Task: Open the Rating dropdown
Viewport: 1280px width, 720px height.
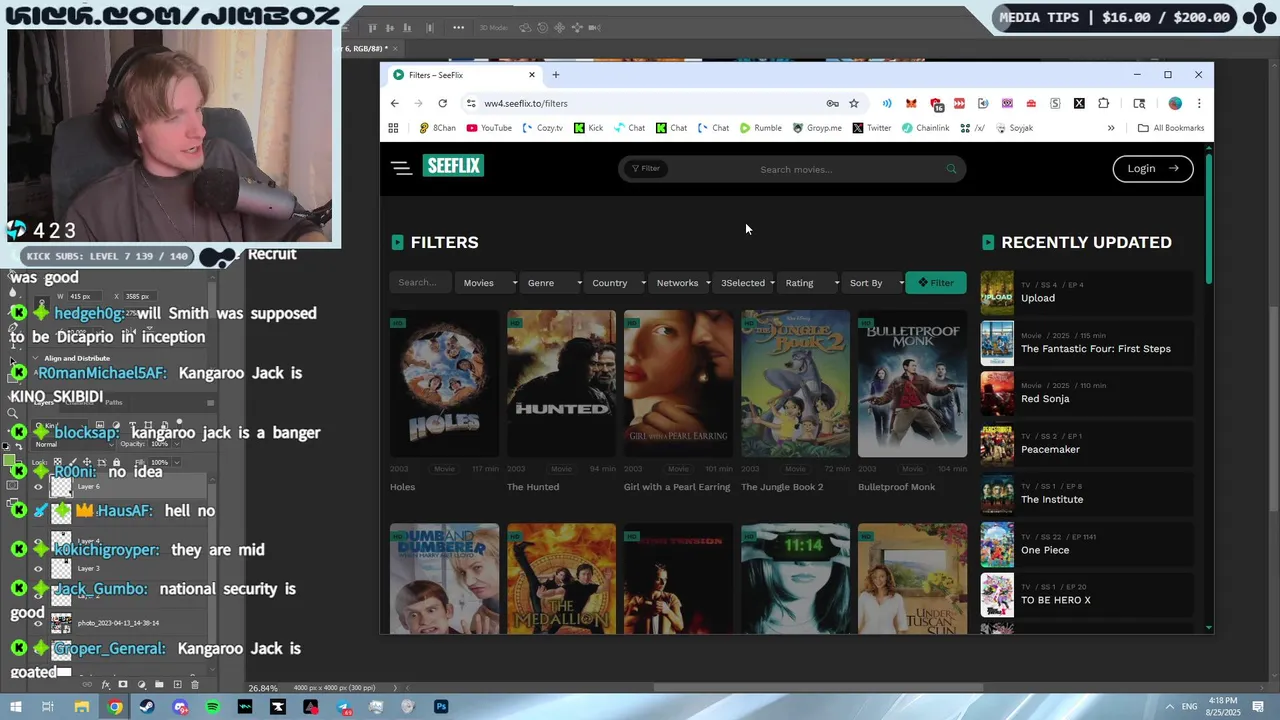Action: coord(809,283)
